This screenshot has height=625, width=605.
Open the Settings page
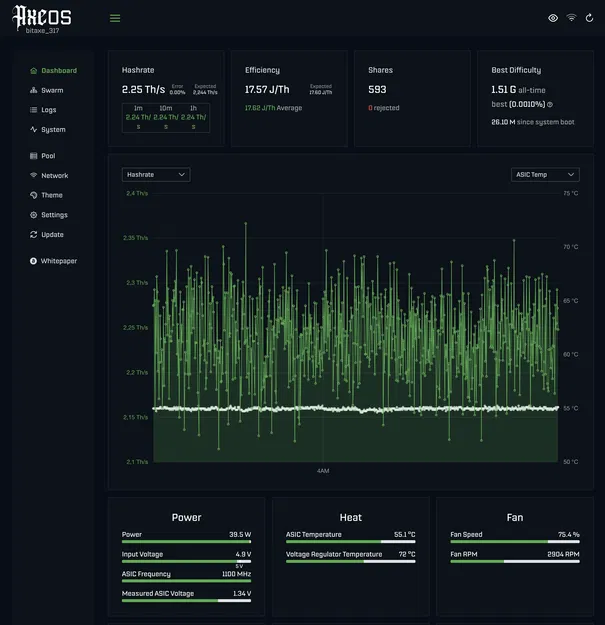pyautogui.click(x=54, y=215)
